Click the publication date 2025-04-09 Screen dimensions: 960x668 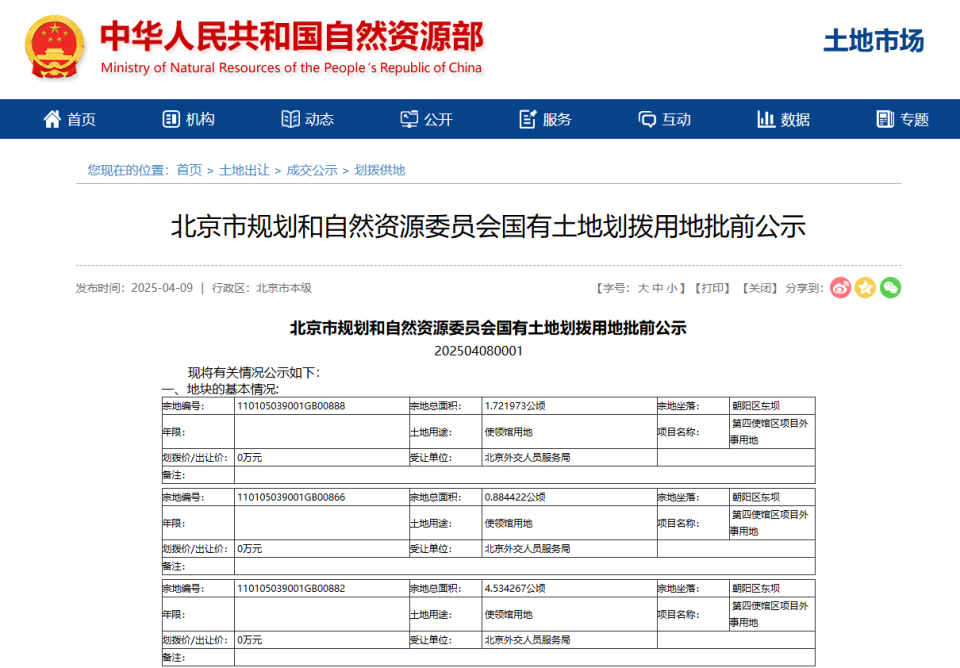point(162,288)
